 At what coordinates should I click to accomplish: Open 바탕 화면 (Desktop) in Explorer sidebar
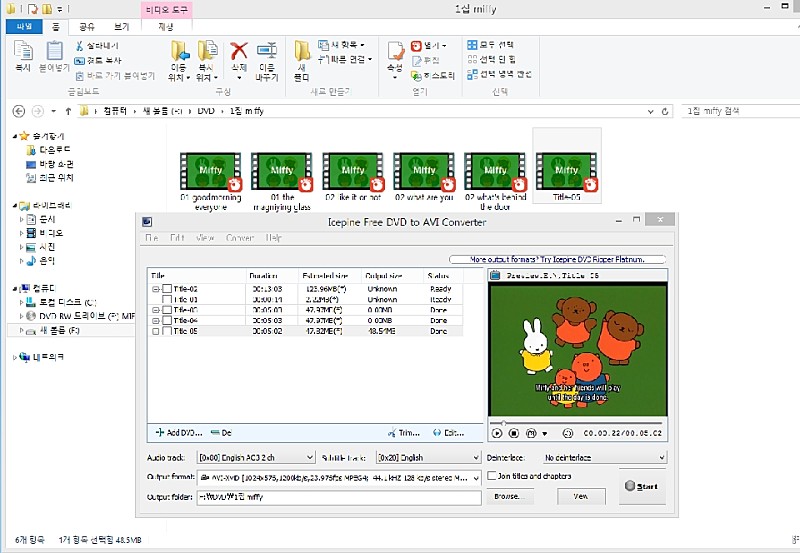pyautogui.click(x=49, y=164)
